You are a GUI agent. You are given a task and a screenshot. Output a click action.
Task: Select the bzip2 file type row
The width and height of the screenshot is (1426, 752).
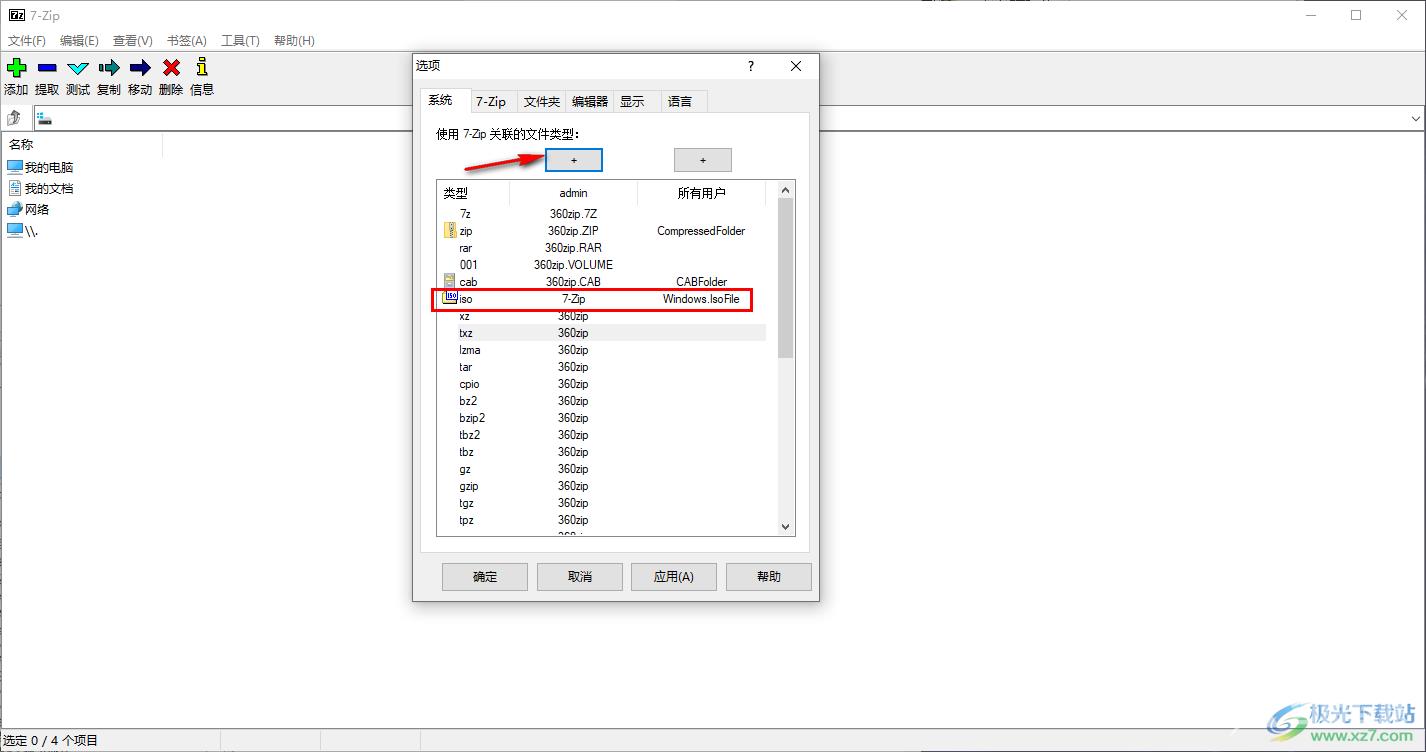602,417
